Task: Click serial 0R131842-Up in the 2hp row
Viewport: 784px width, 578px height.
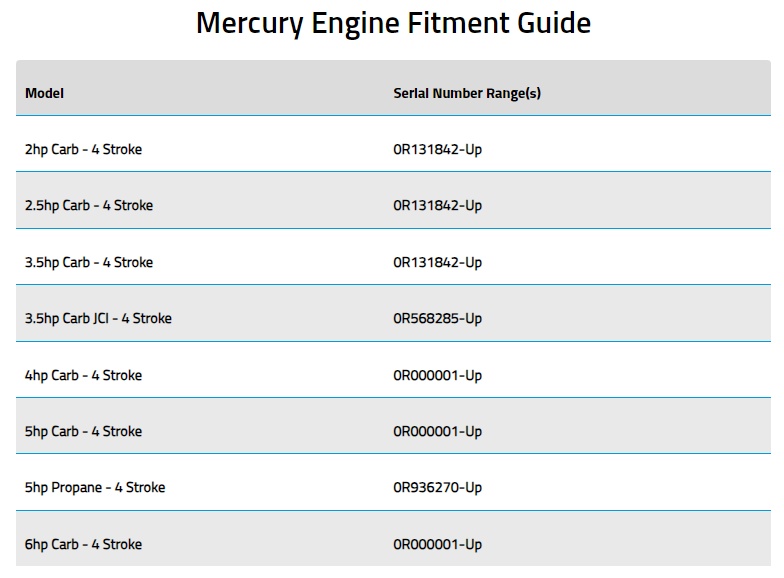Action: pyautogui.click(x=438, y=149)
